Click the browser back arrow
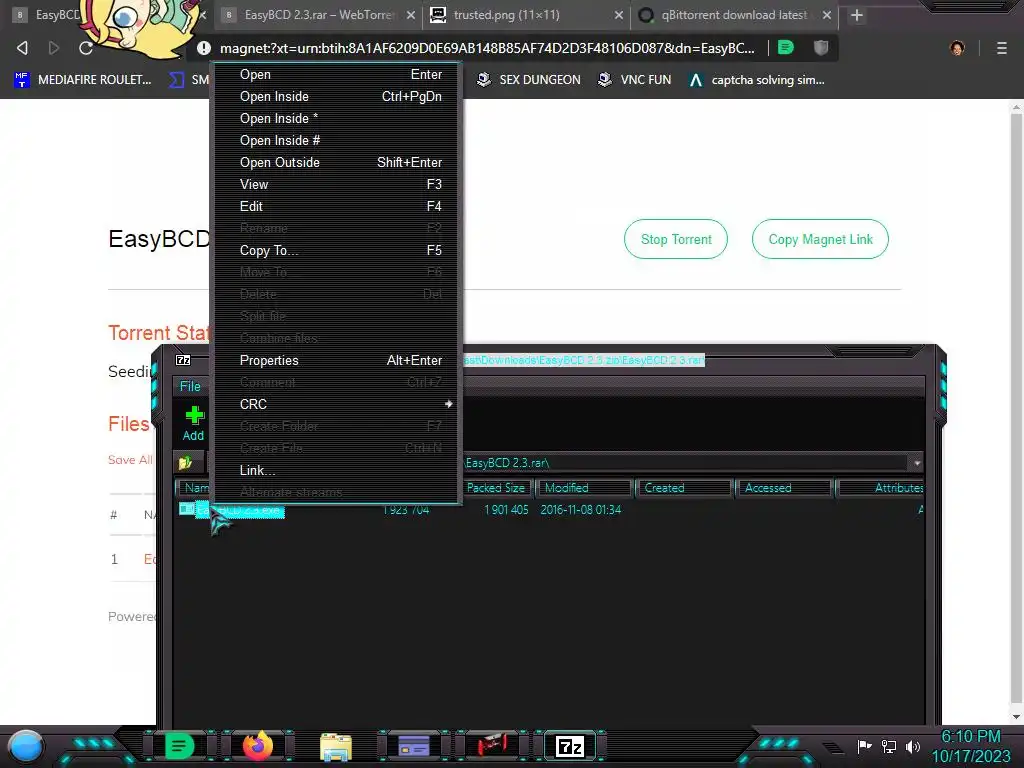The image size is (1024, 768). coord(22,48)
